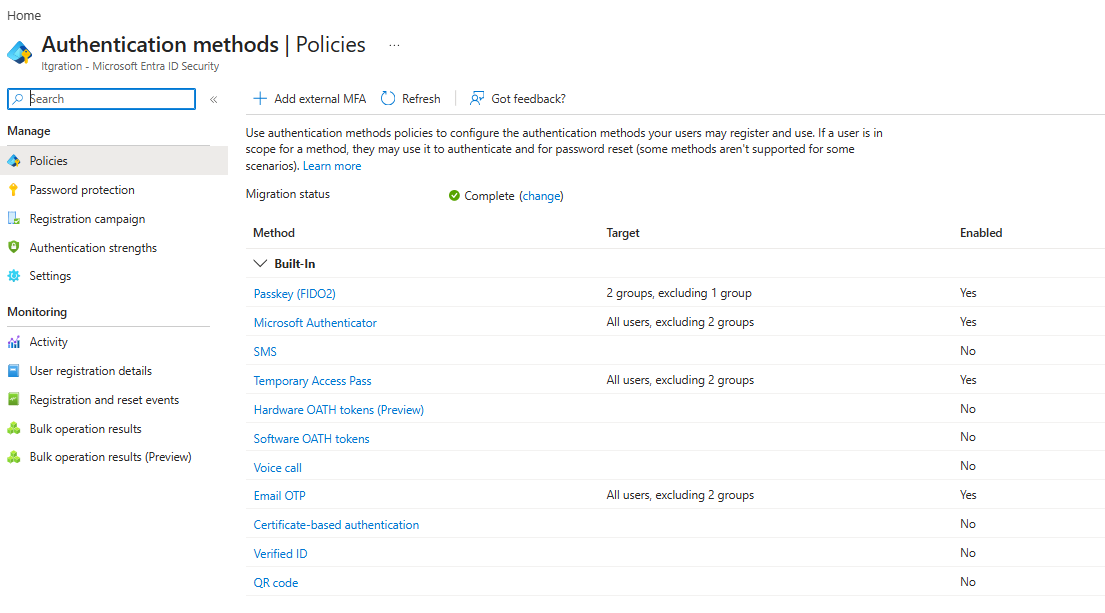The height and width of the screenshot is (613, 1105).
Task: Collapse the sidebar with double chevron
Action: pyautogui.click(x=214, y=99)
